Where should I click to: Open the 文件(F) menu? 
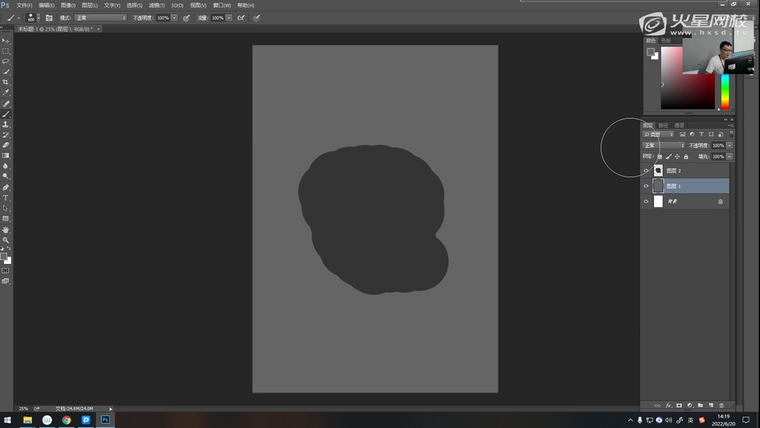24,5
